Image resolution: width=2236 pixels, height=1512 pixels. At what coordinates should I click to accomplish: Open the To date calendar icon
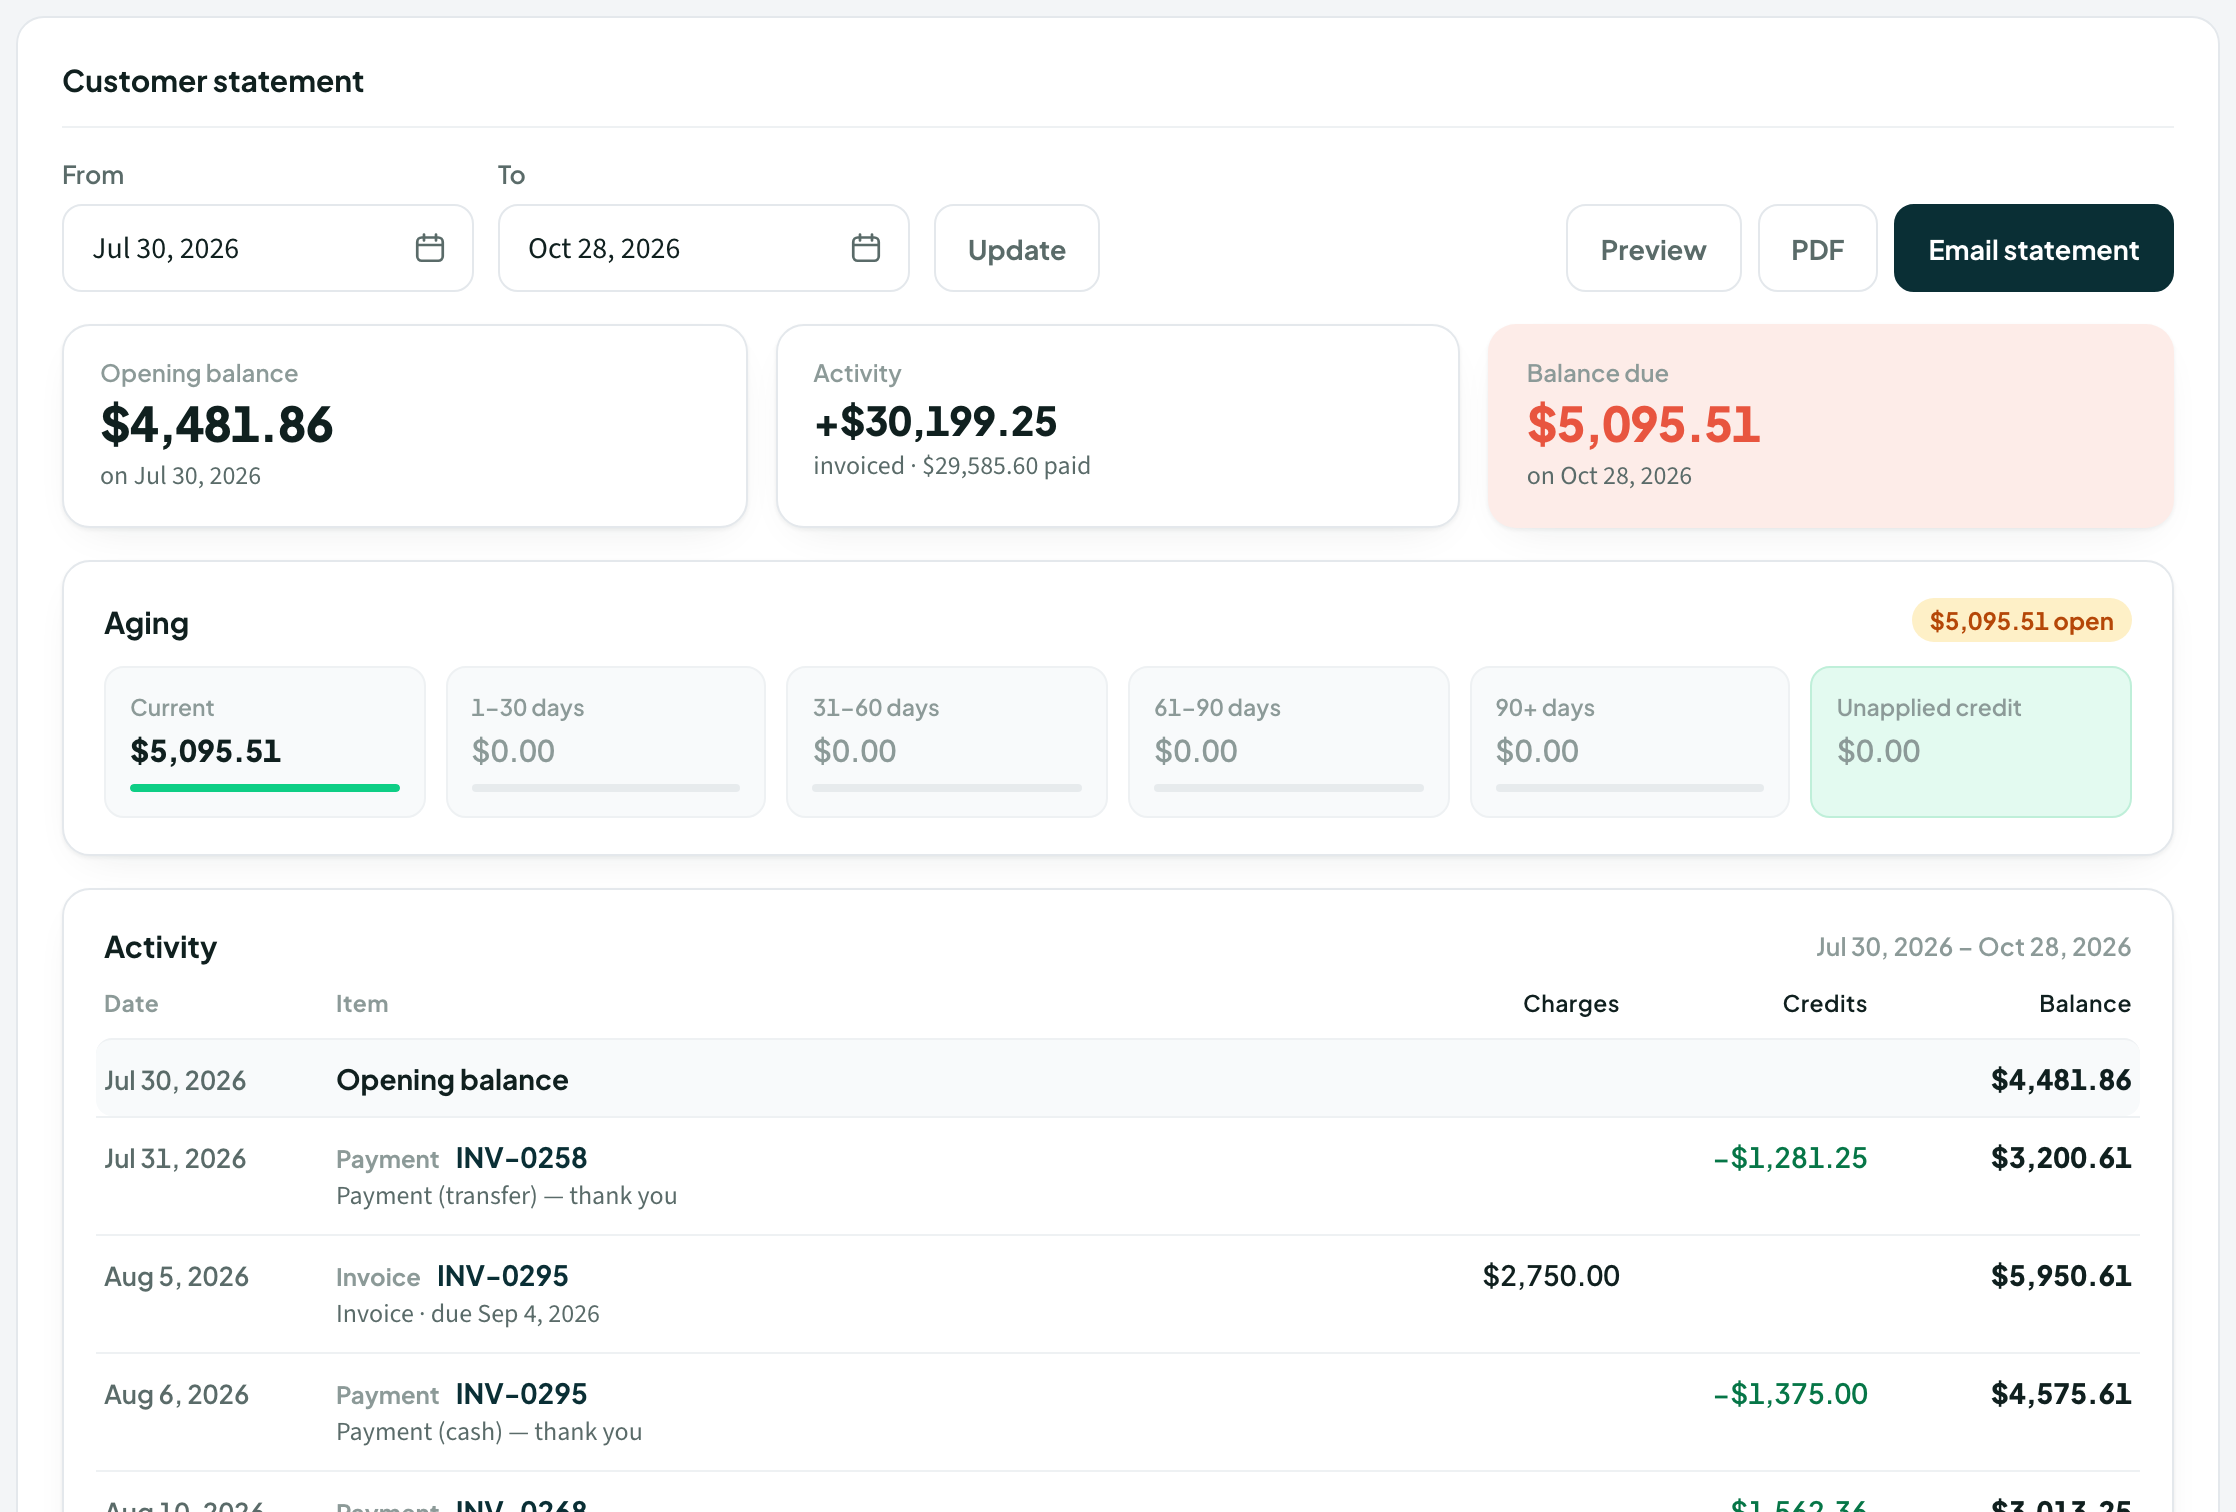pos(866,248)
